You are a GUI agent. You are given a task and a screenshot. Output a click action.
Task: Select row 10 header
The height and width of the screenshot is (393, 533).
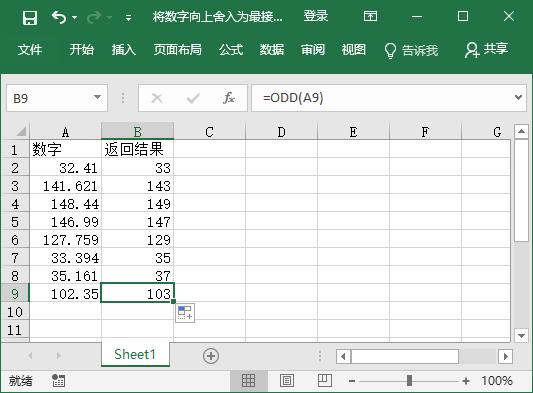[x=15, y=312]
